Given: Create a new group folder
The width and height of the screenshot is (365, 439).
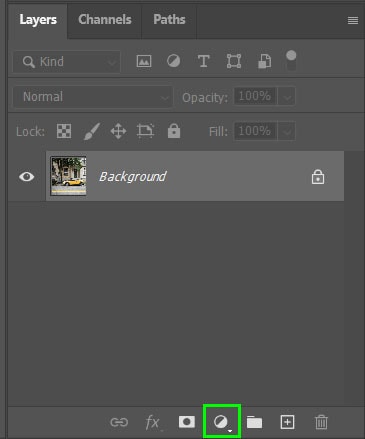Looking at the screenshot, I should point(254,422).
